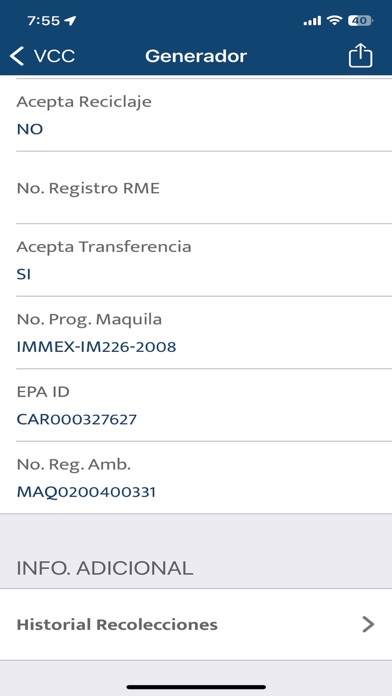
Task: Open the Historial Recolecciones row
Action: (196, 625)
